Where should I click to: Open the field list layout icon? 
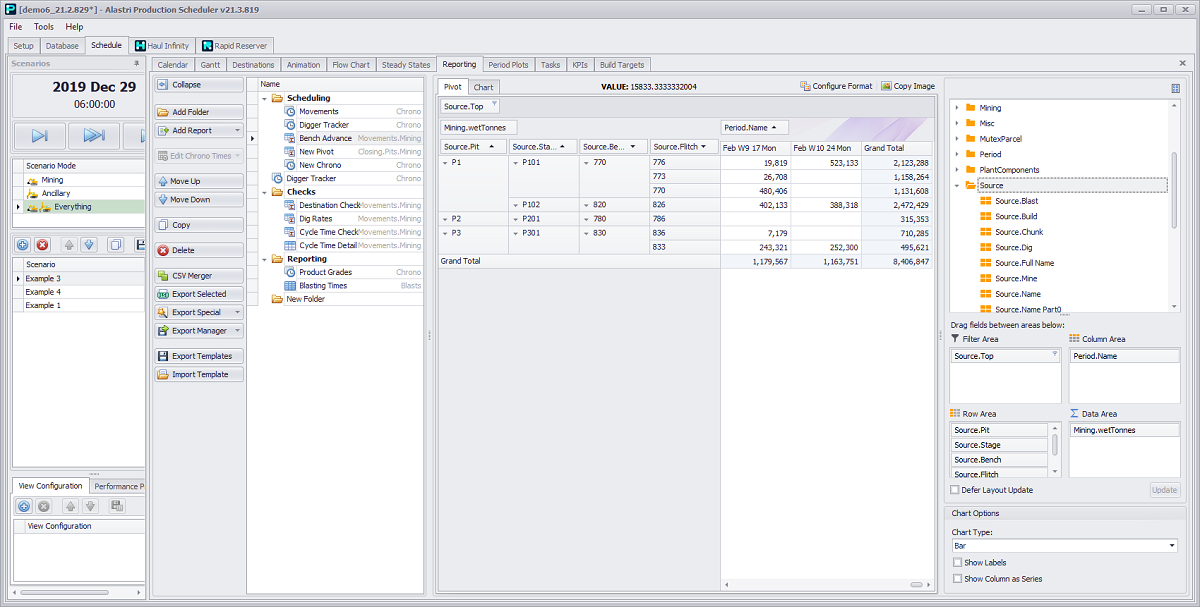[x=1175, y=88]
